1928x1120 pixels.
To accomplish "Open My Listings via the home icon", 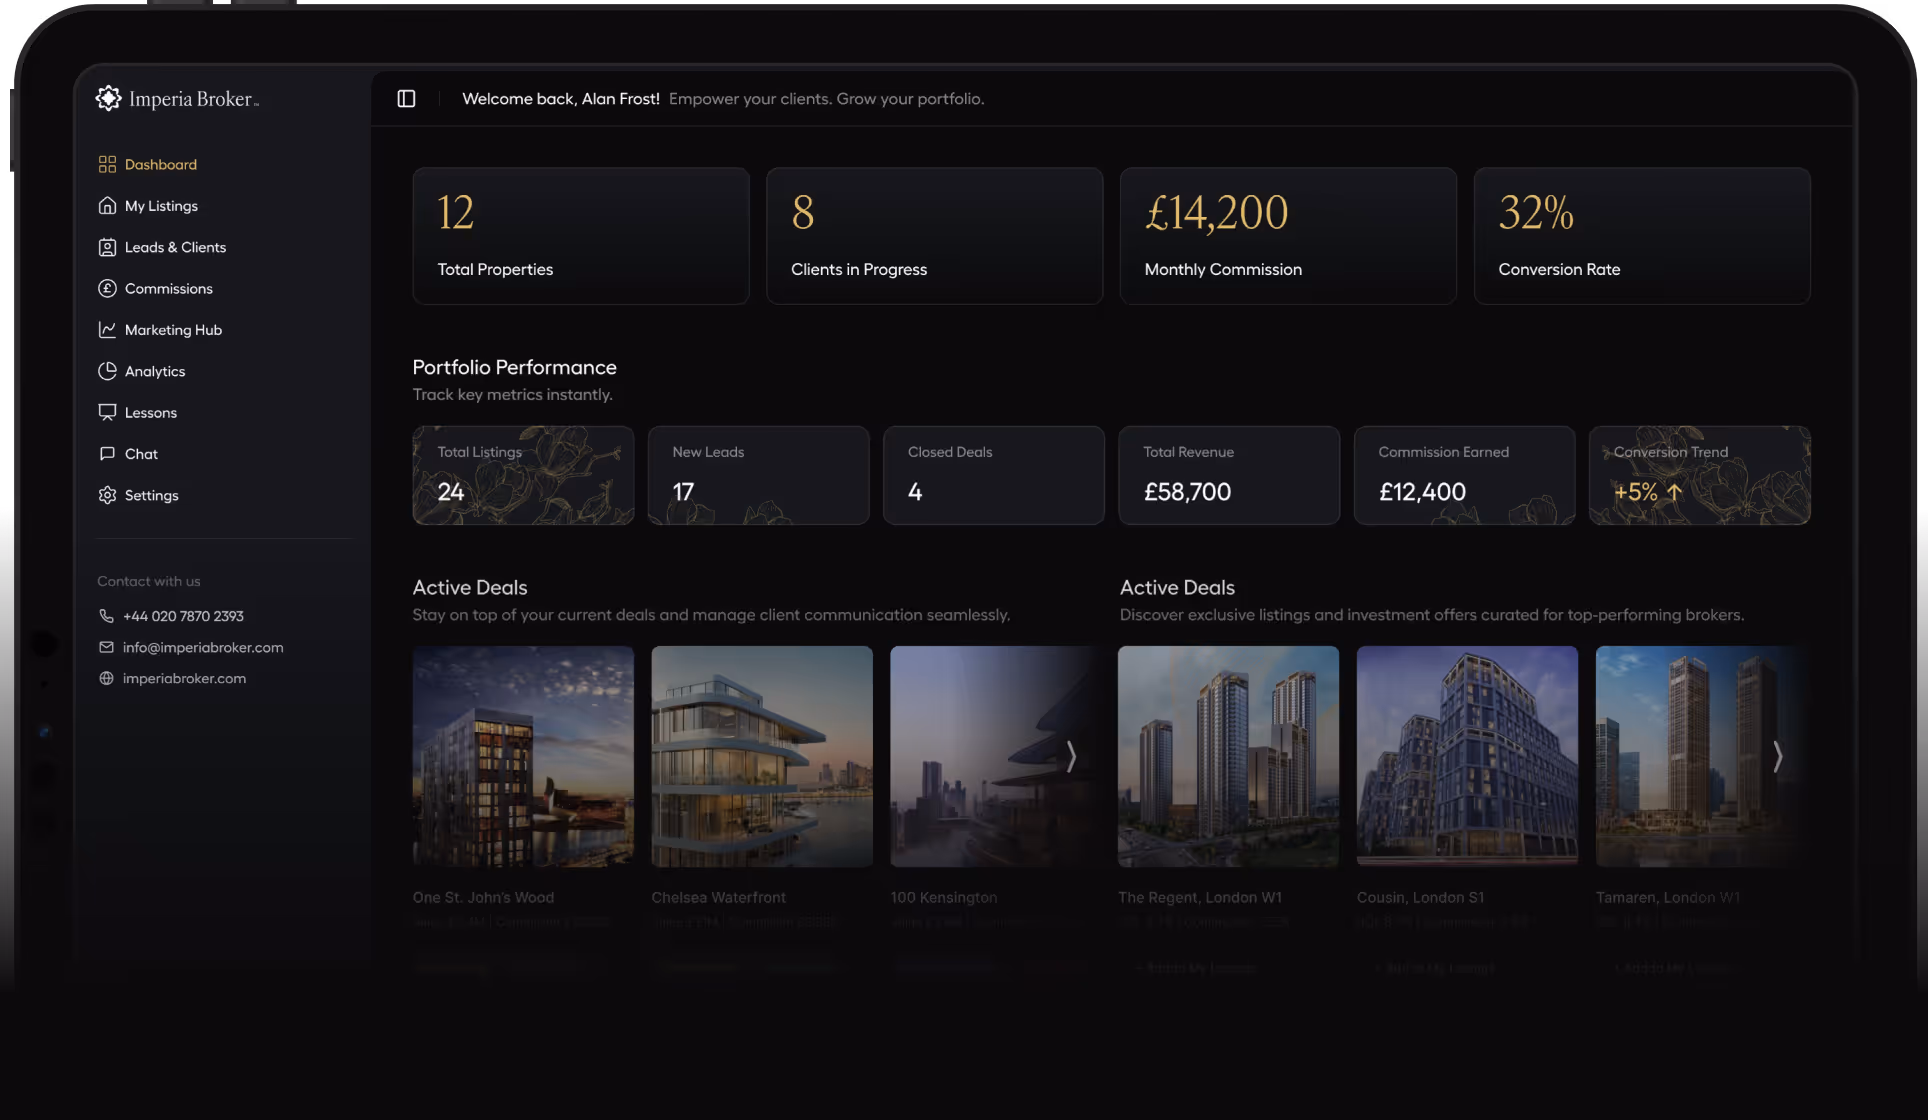I will tap(108, 205).
